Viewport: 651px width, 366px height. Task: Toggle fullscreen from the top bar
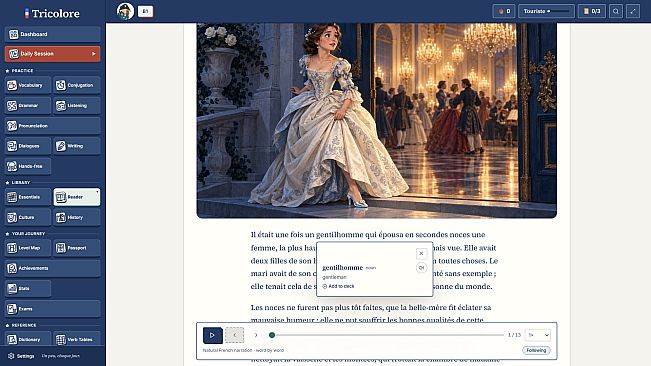(x=633, y=11)
